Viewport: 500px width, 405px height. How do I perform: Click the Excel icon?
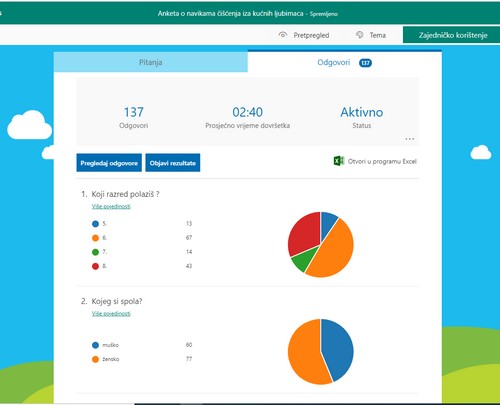(x=339, y=161)
